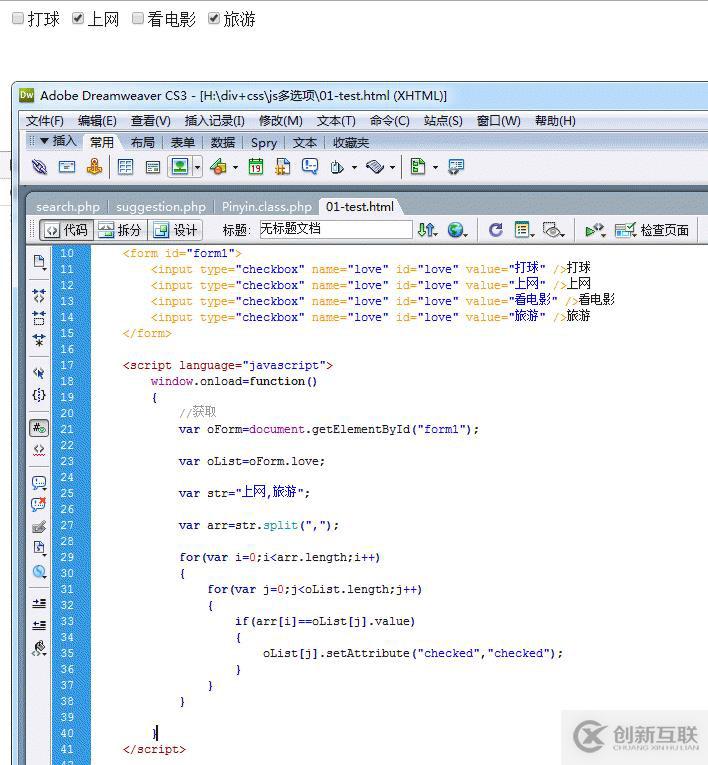Viewport: 708px width, 765px height.
Task: Uncheck the 上网 checkbox
Action: pos(78,19)
